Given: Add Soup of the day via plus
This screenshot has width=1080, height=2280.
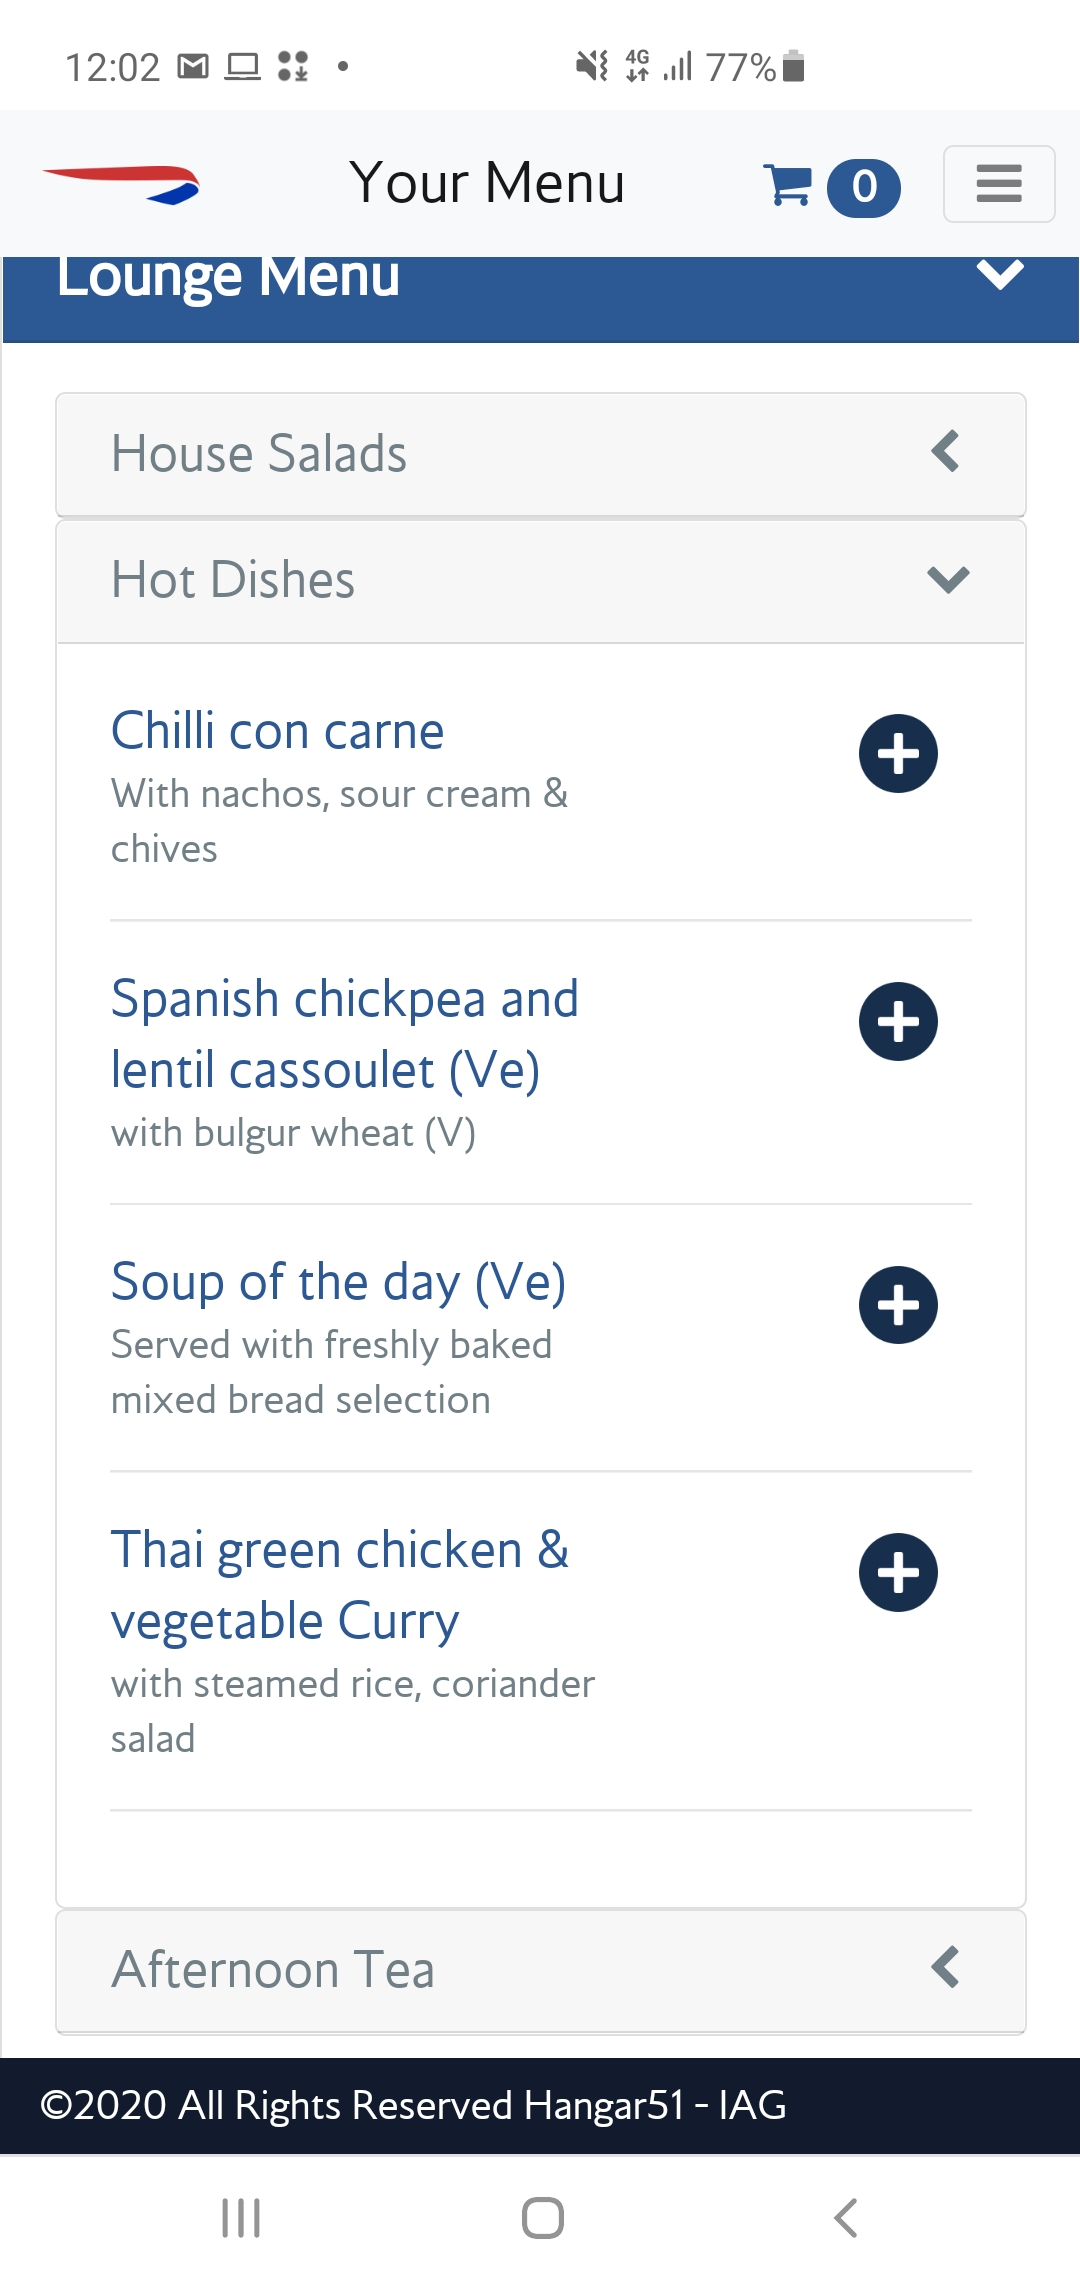Looking at the screenshot, I should pyautogui.click(x=897, y=1304).
